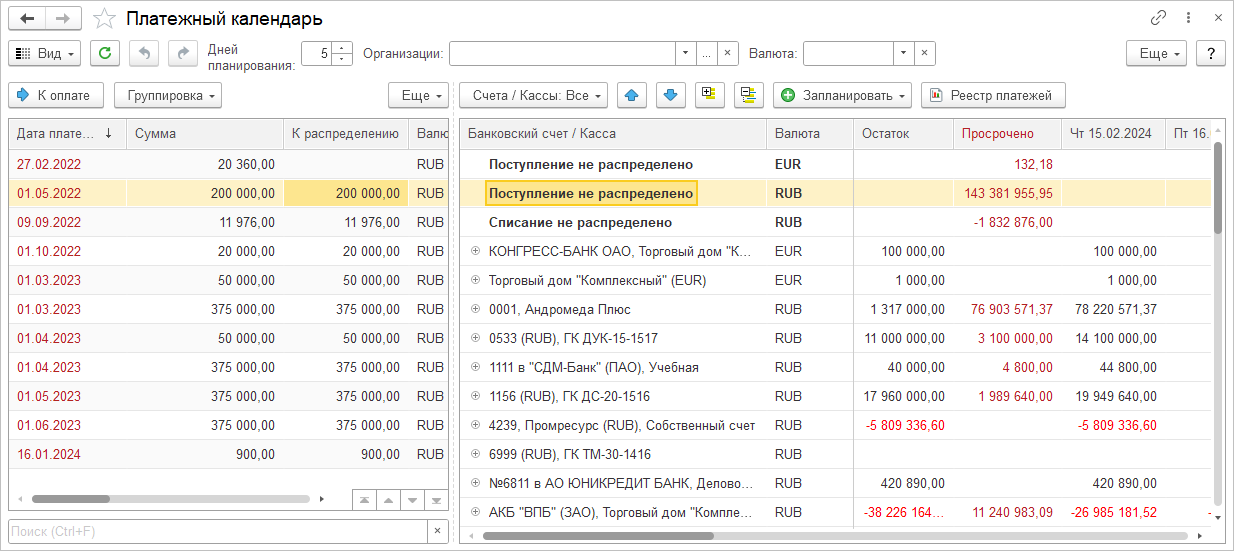Open the Группировка dropdown

coord(167,95)
